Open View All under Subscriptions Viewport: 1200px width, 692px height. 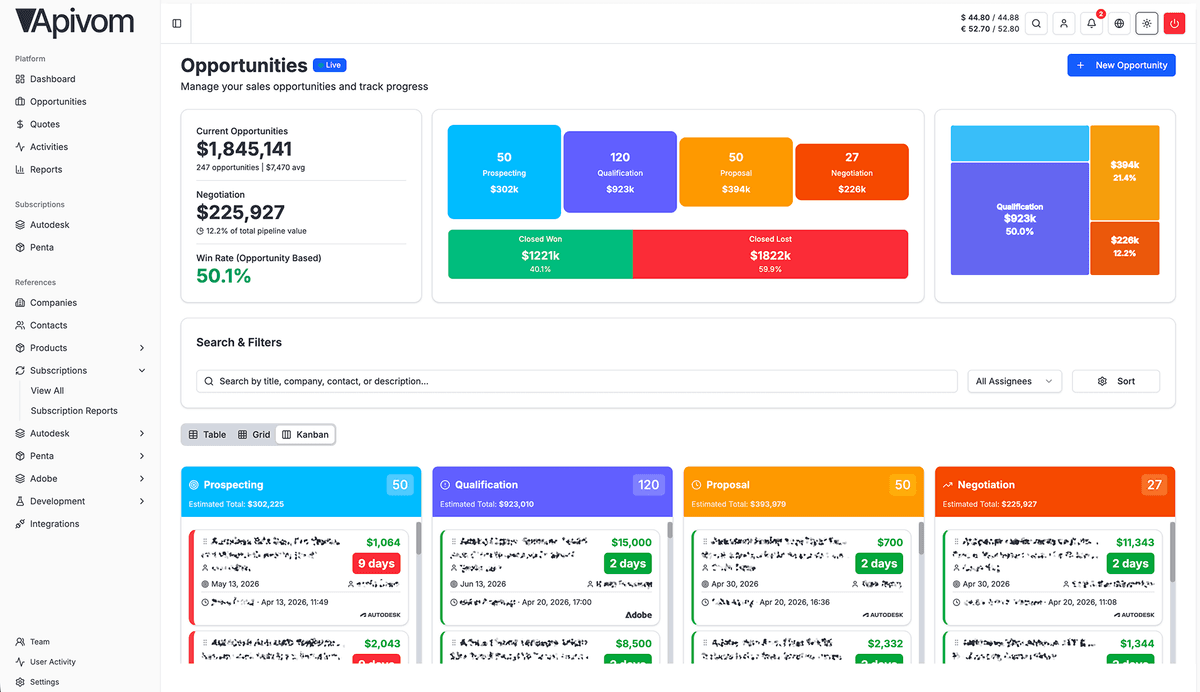click(47, 391)
